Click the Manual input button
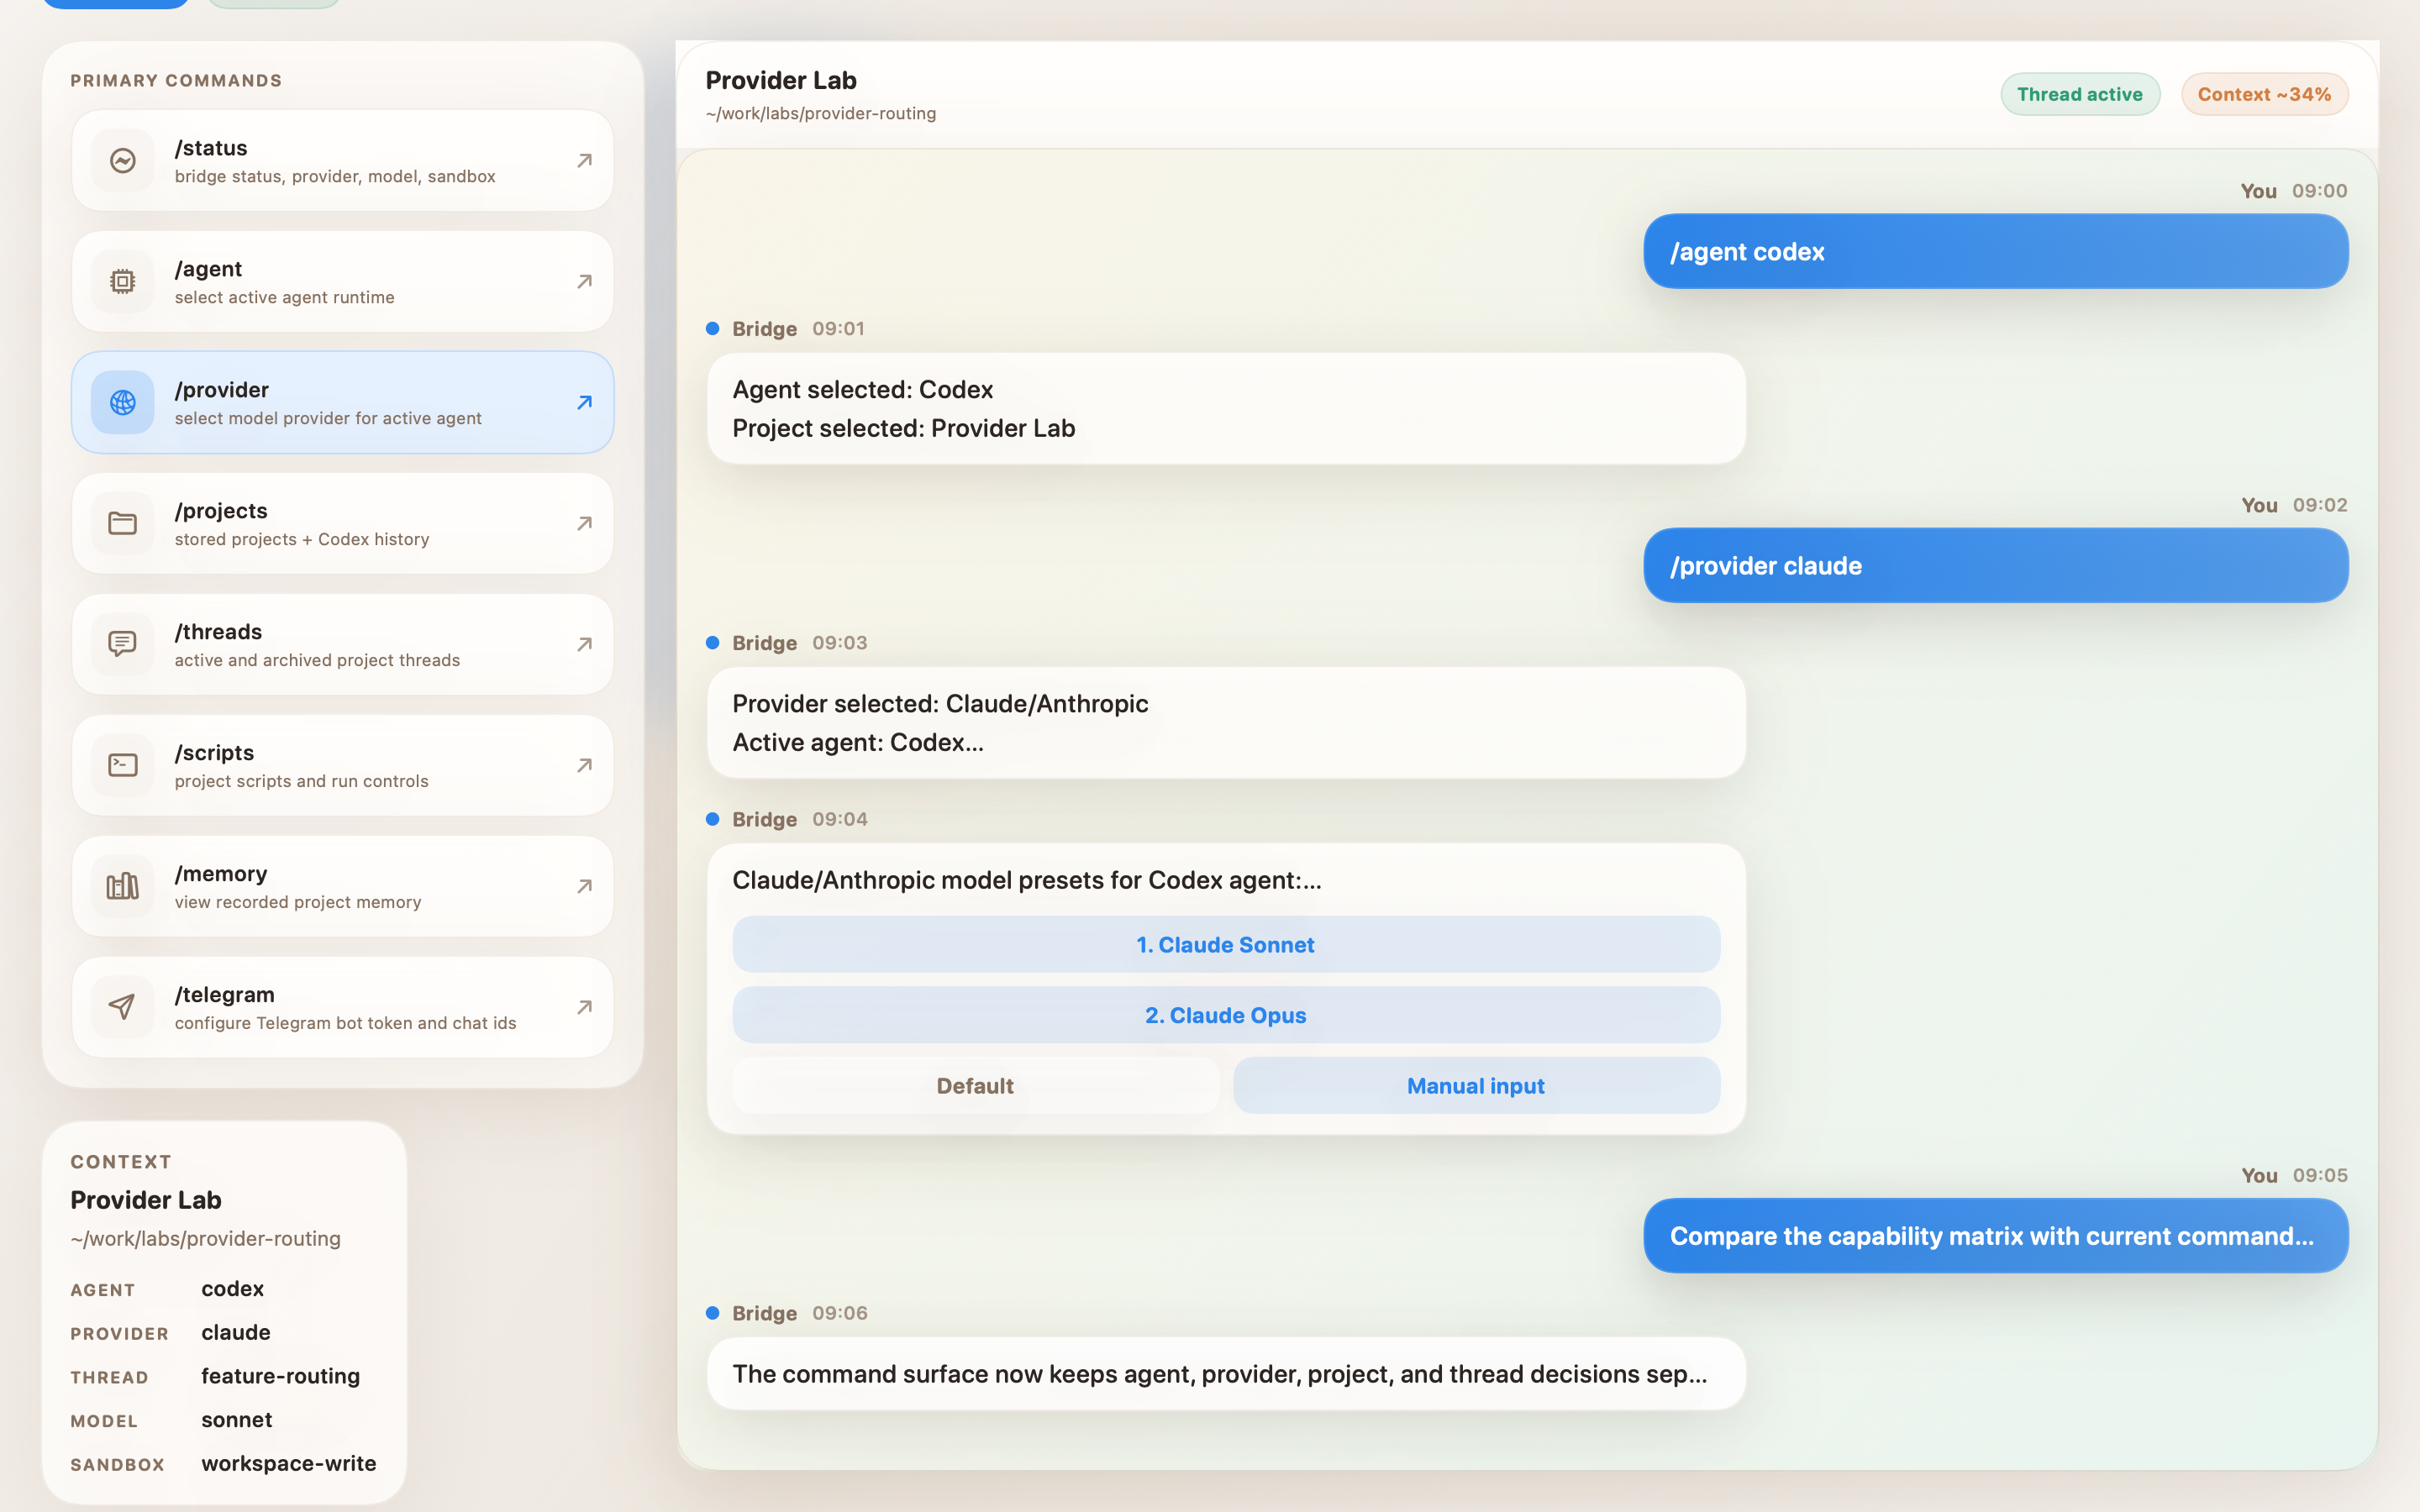This screenshot has height=1512, width=2420. pos(1476,1086)
